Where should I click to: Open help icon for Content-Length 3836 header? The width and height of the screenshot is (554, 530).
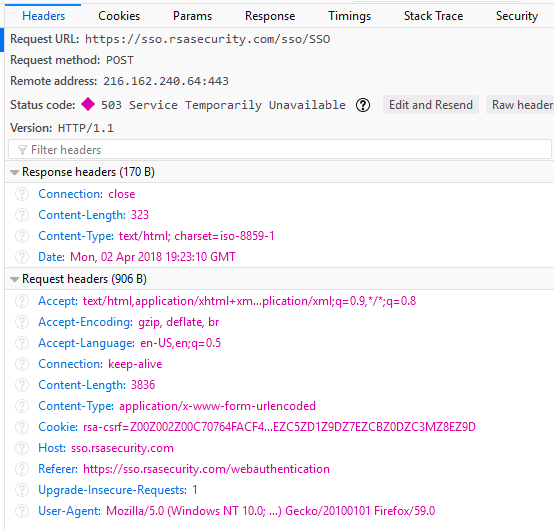[x=22, y=385]
